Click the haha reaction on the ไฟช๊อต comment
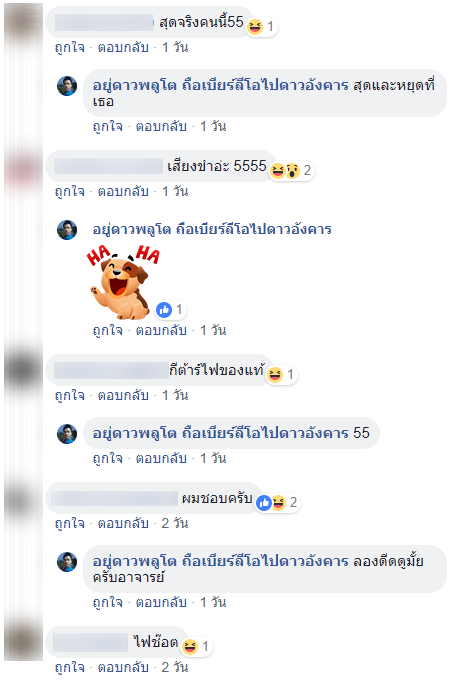Viewport: 475px width, 685px height. [197, 646]
